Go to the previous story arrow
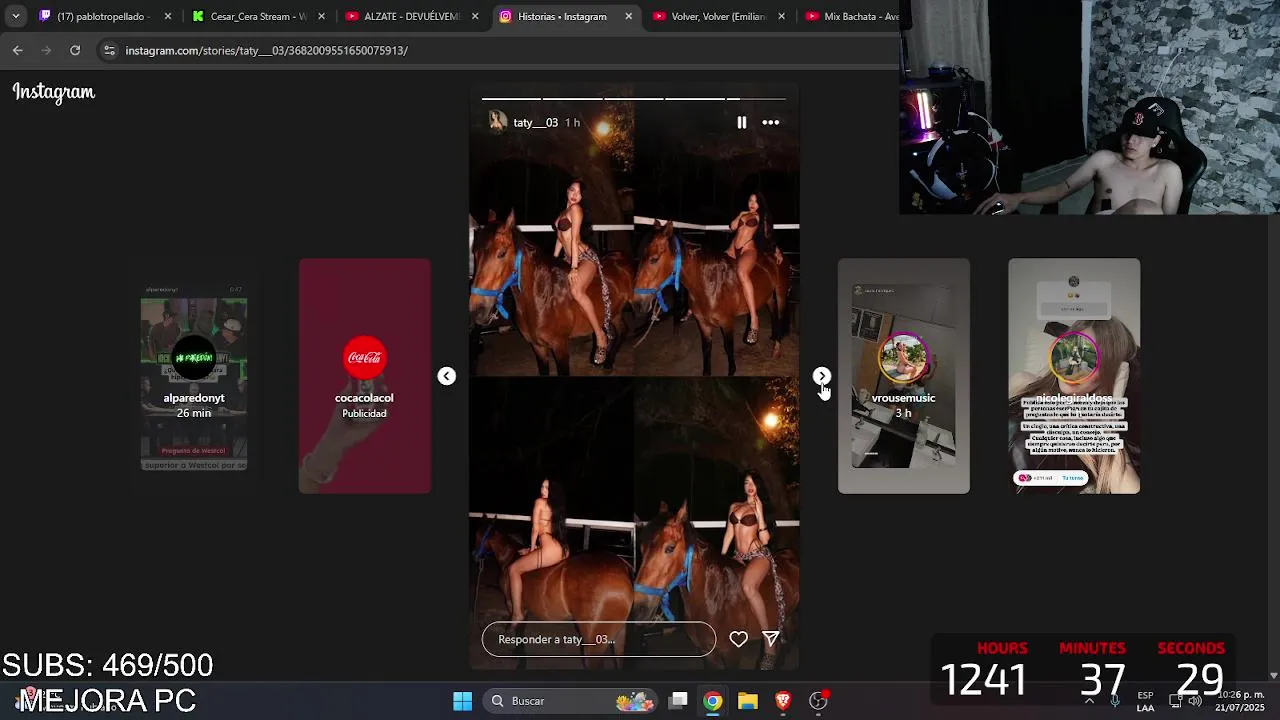Image resolution: width=1280 pixels, height=720 pixels. coord(446,376)
